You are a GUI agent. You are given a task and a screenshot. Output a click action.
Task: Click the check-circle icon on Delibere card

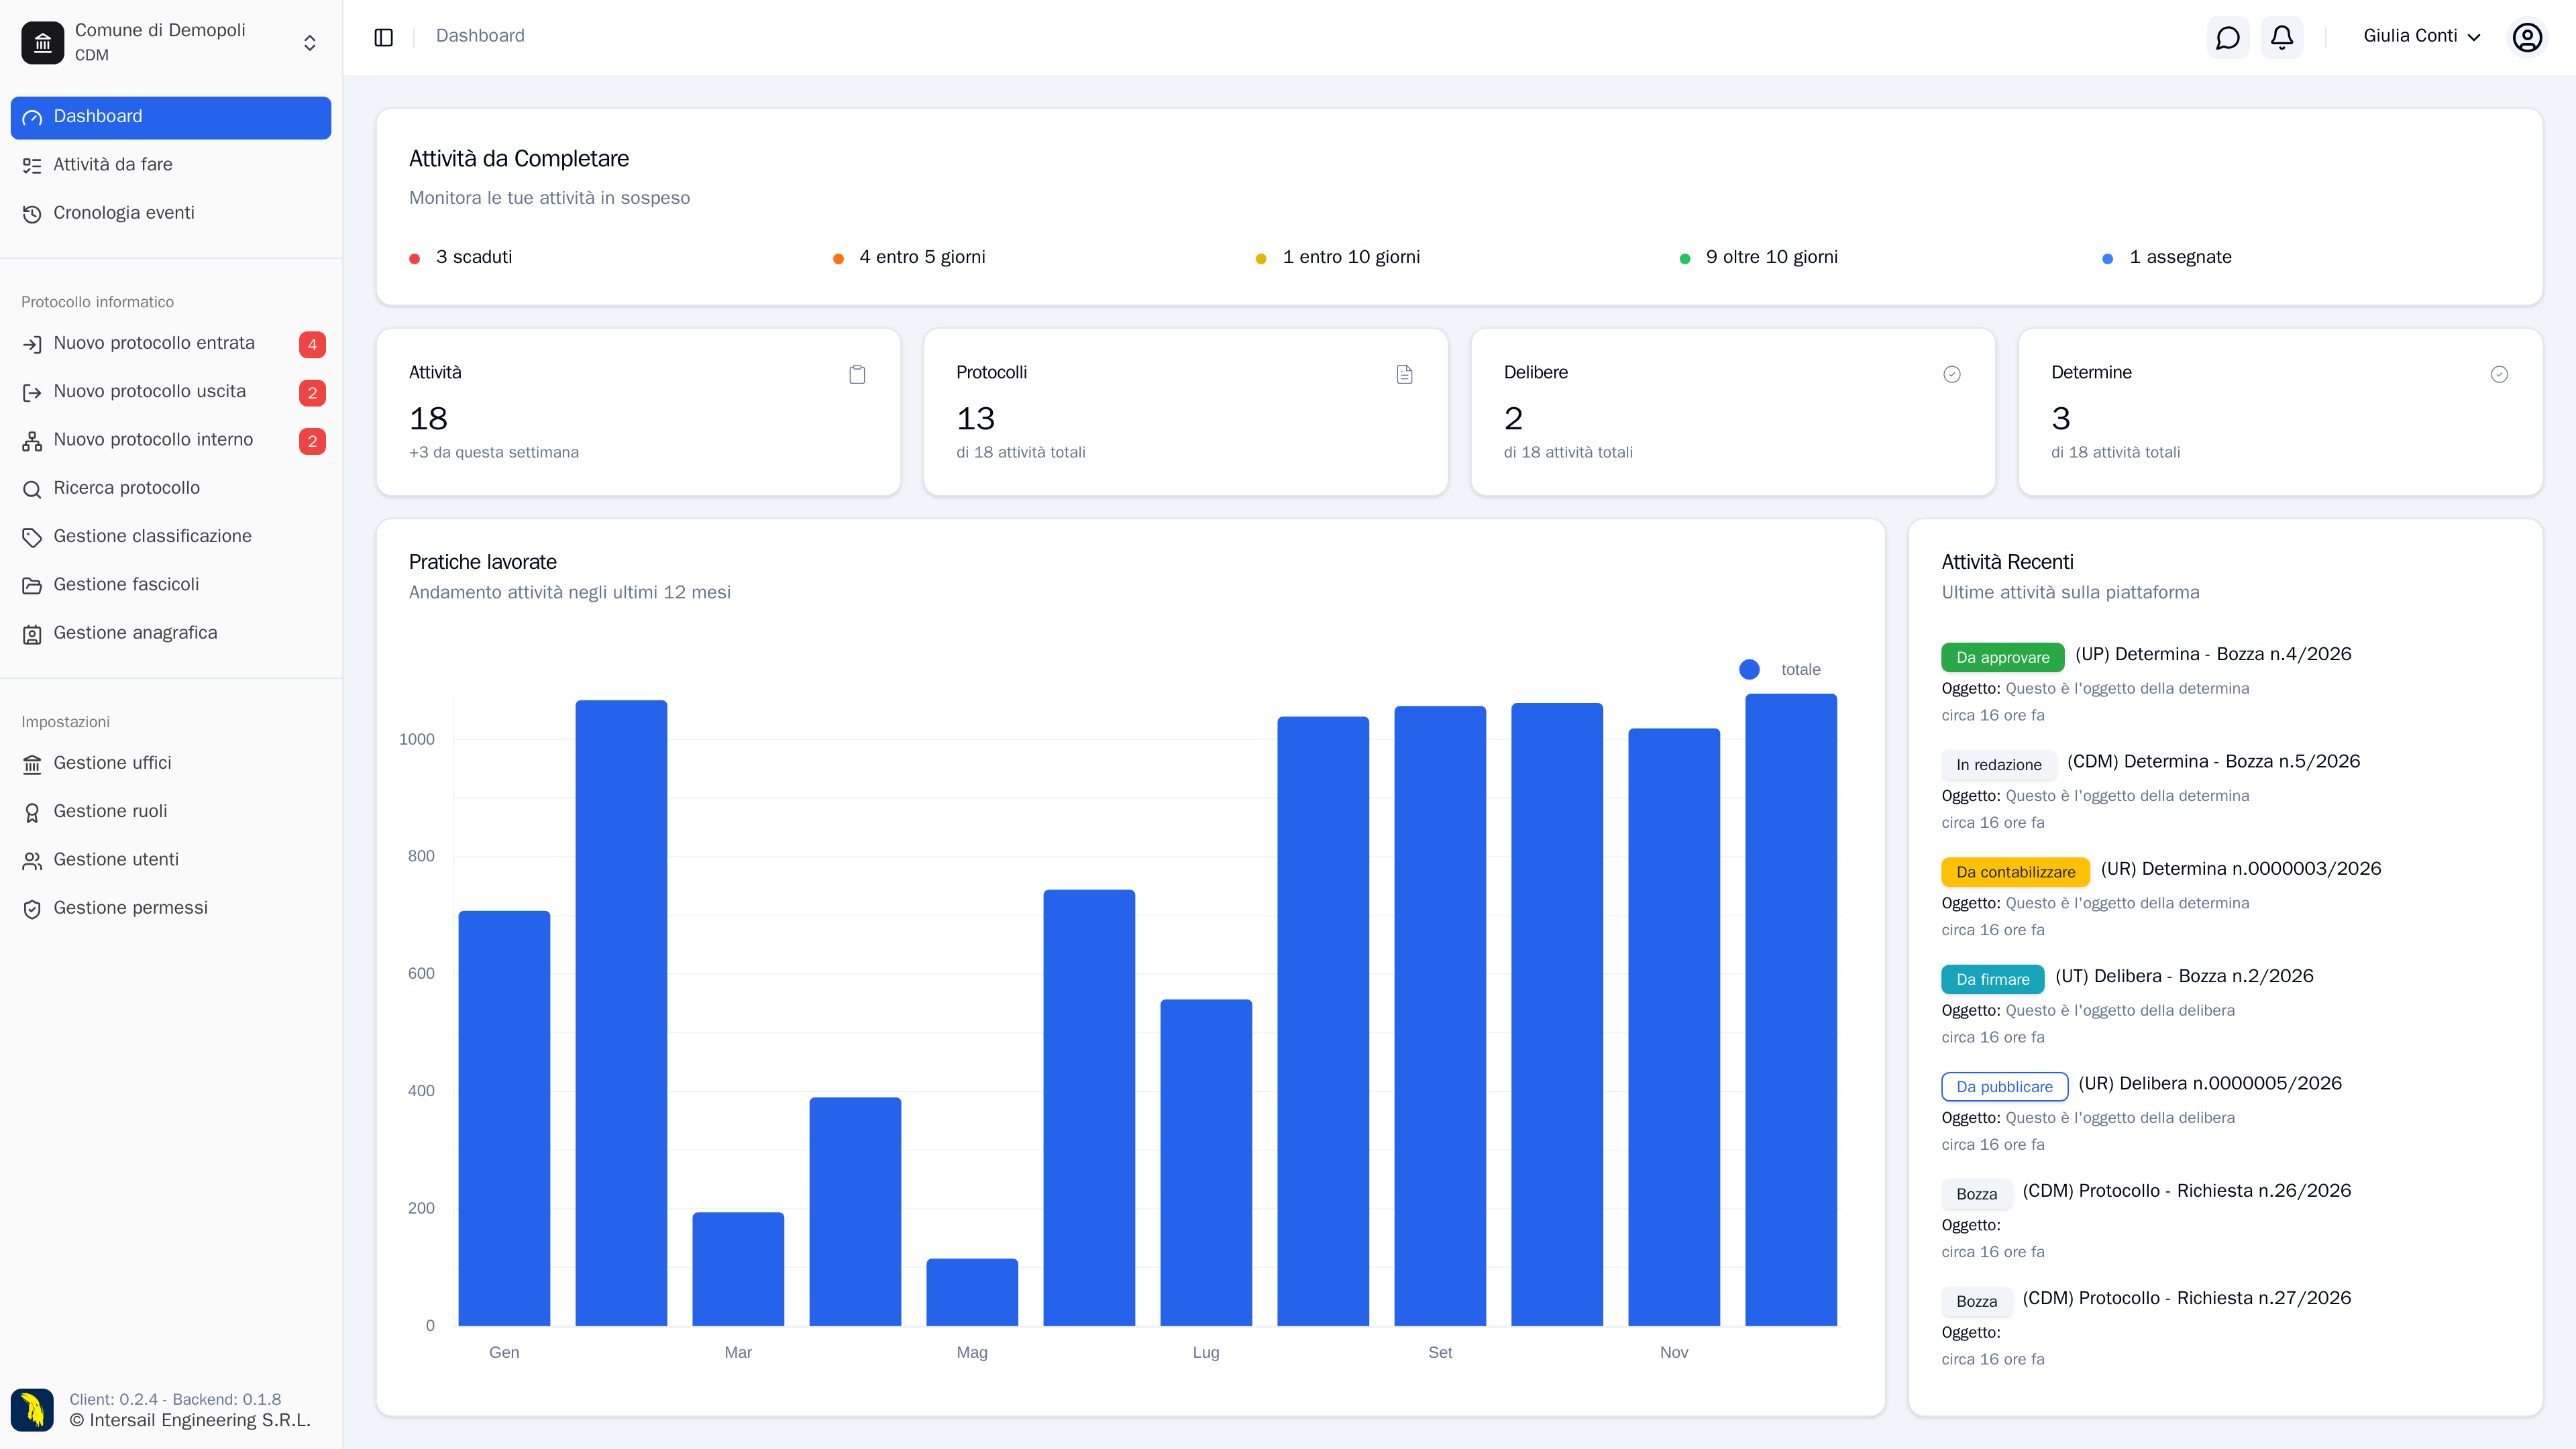coord(1952,374)
